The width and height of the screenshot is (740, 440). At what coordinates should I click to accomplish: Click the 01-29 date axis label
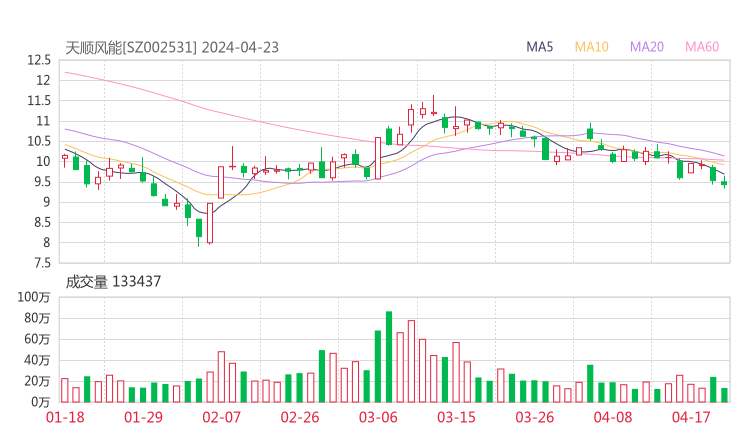point(143,417)
